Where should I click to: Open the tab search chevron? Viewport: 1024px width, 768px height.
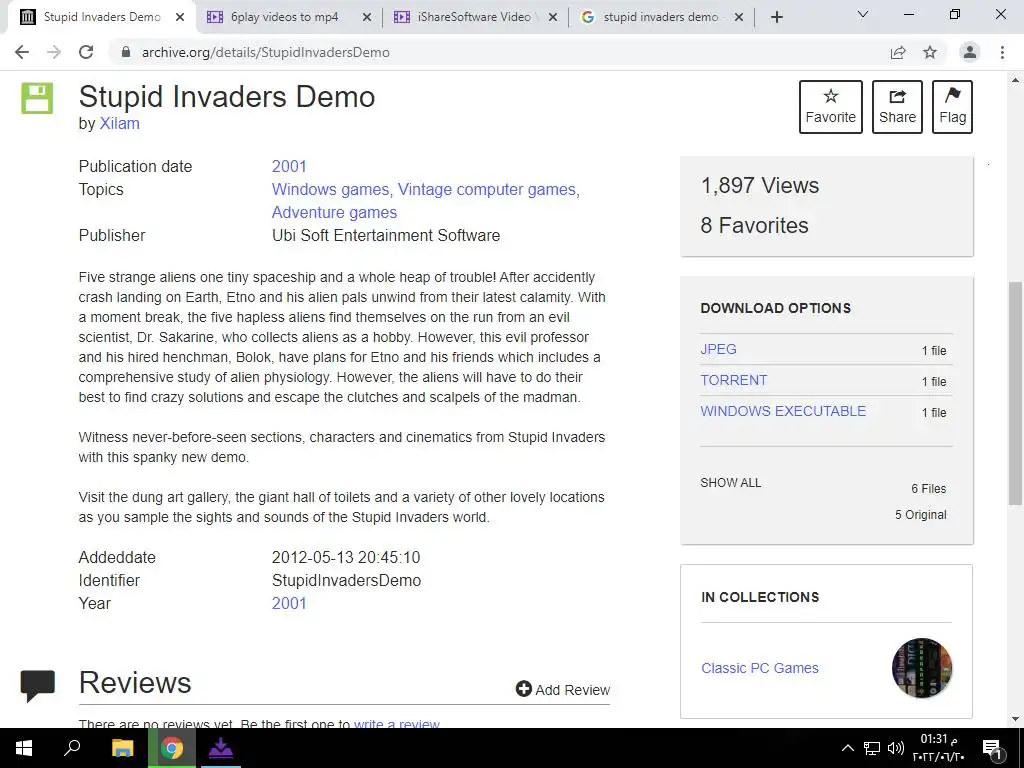(x=863, y=14)
